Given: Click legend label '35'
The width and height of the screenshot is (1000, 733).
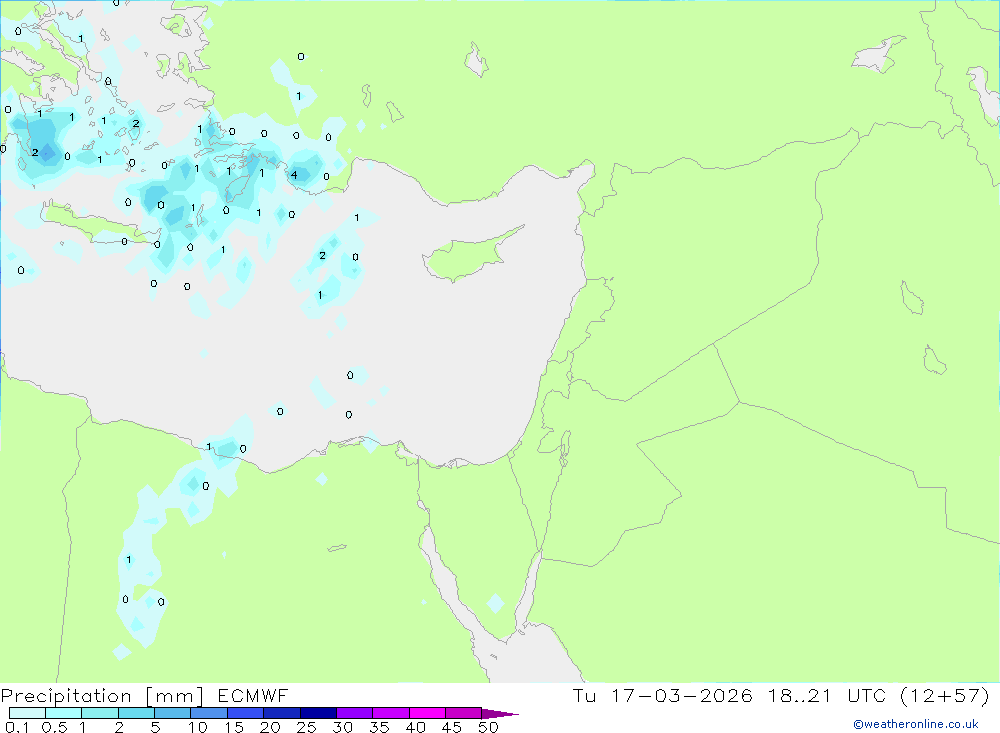Looking at the screenshot, I should point(379,727).
